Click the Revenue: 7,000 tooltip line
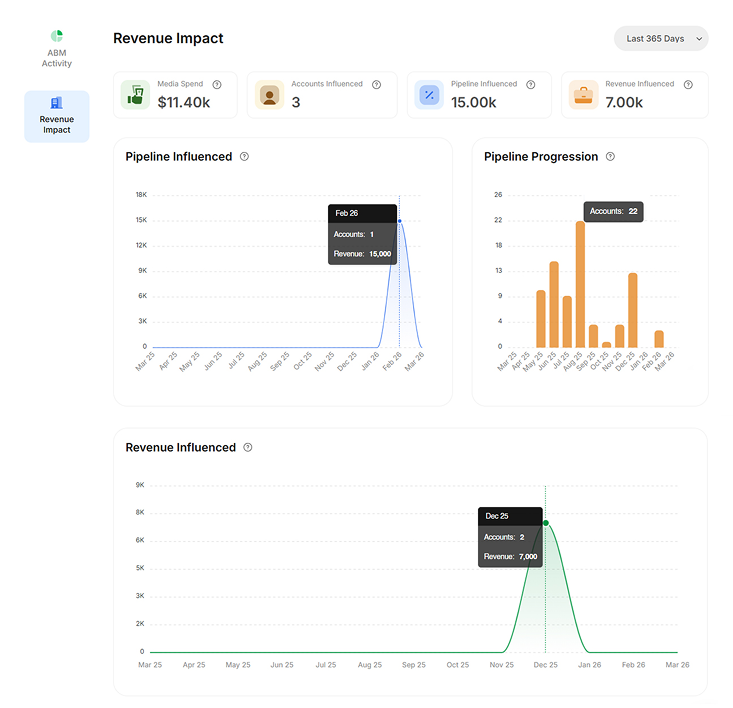The image size is (733, 708). coord(510,556)
